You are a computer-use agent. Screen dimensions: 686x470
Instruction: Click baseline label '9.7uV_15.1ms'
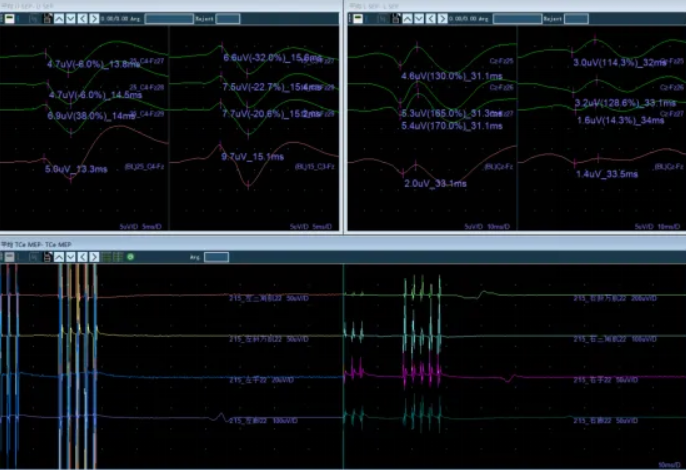(x=252, y=156)
